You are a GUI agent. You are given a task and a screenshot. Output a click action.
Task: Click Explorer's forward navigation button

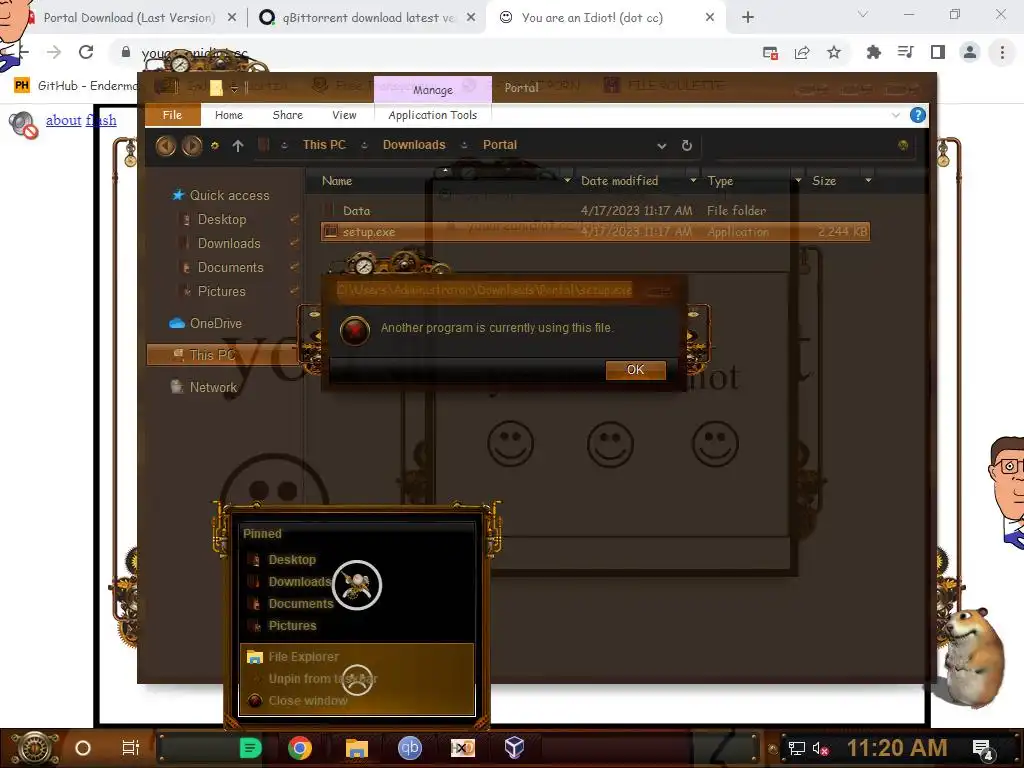[x=191, y=146]
